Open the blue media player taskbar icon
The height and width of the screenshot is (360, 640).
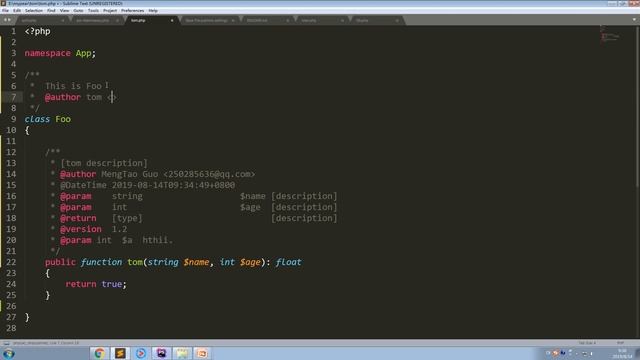[x=141, y=353]
